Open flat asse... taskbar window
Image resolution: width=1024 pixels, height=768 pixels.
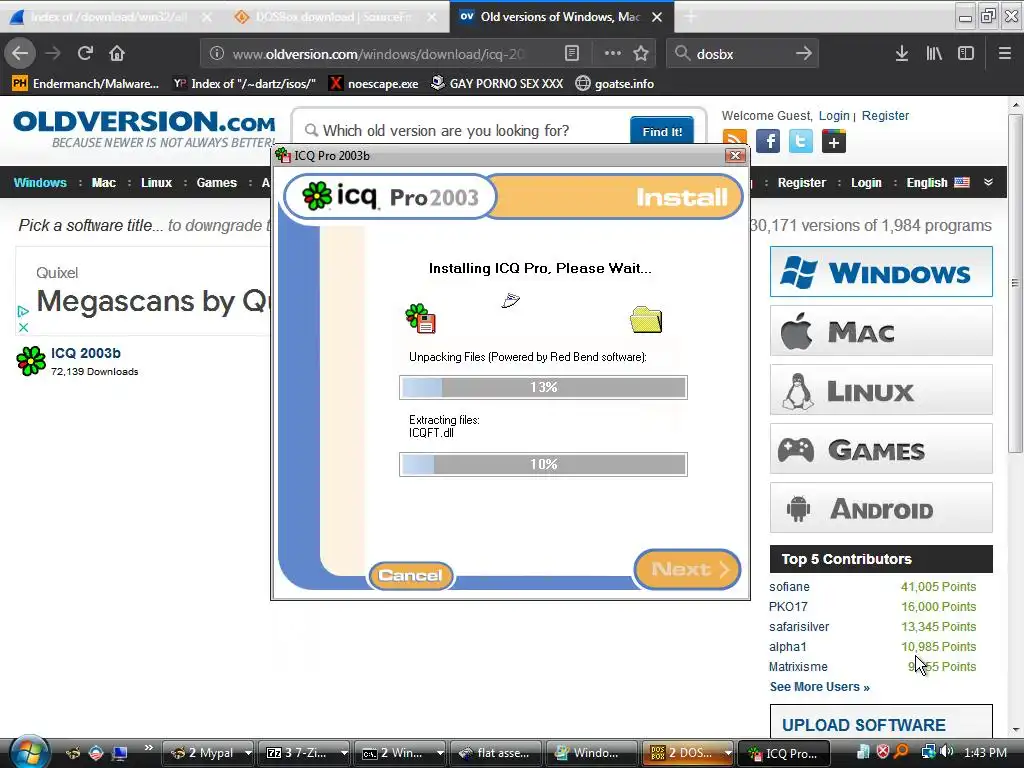(496, 753)
